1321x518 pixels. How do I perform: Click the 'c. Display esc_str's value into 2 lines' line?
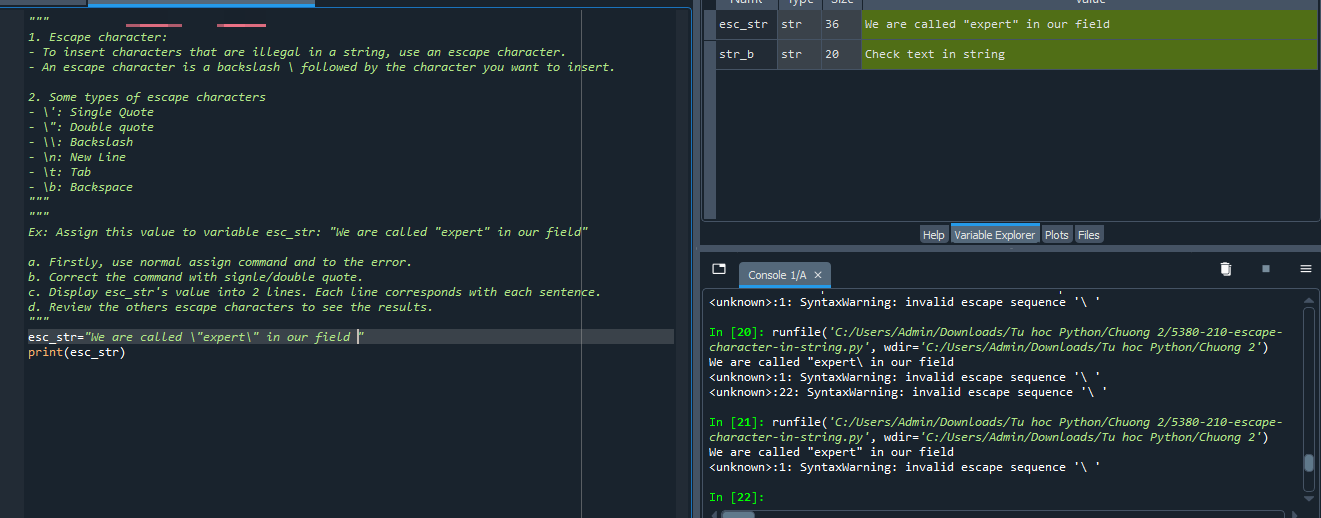[314, 292]
